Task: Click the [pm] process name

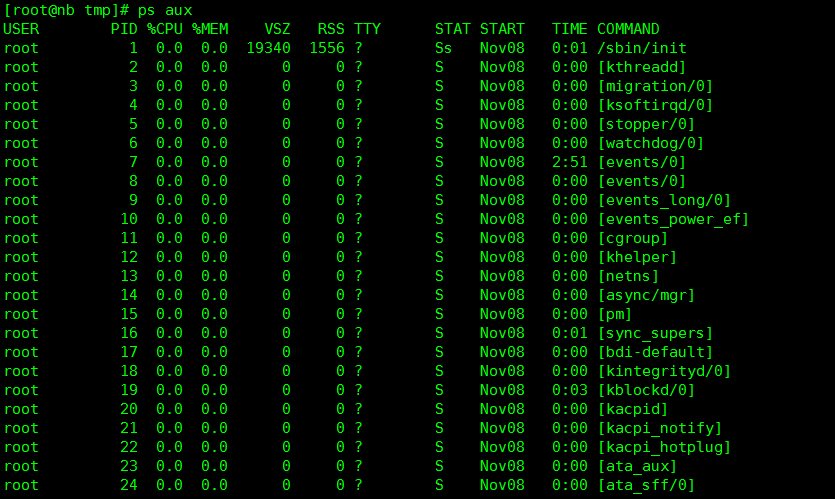Action: coord(615,314)
